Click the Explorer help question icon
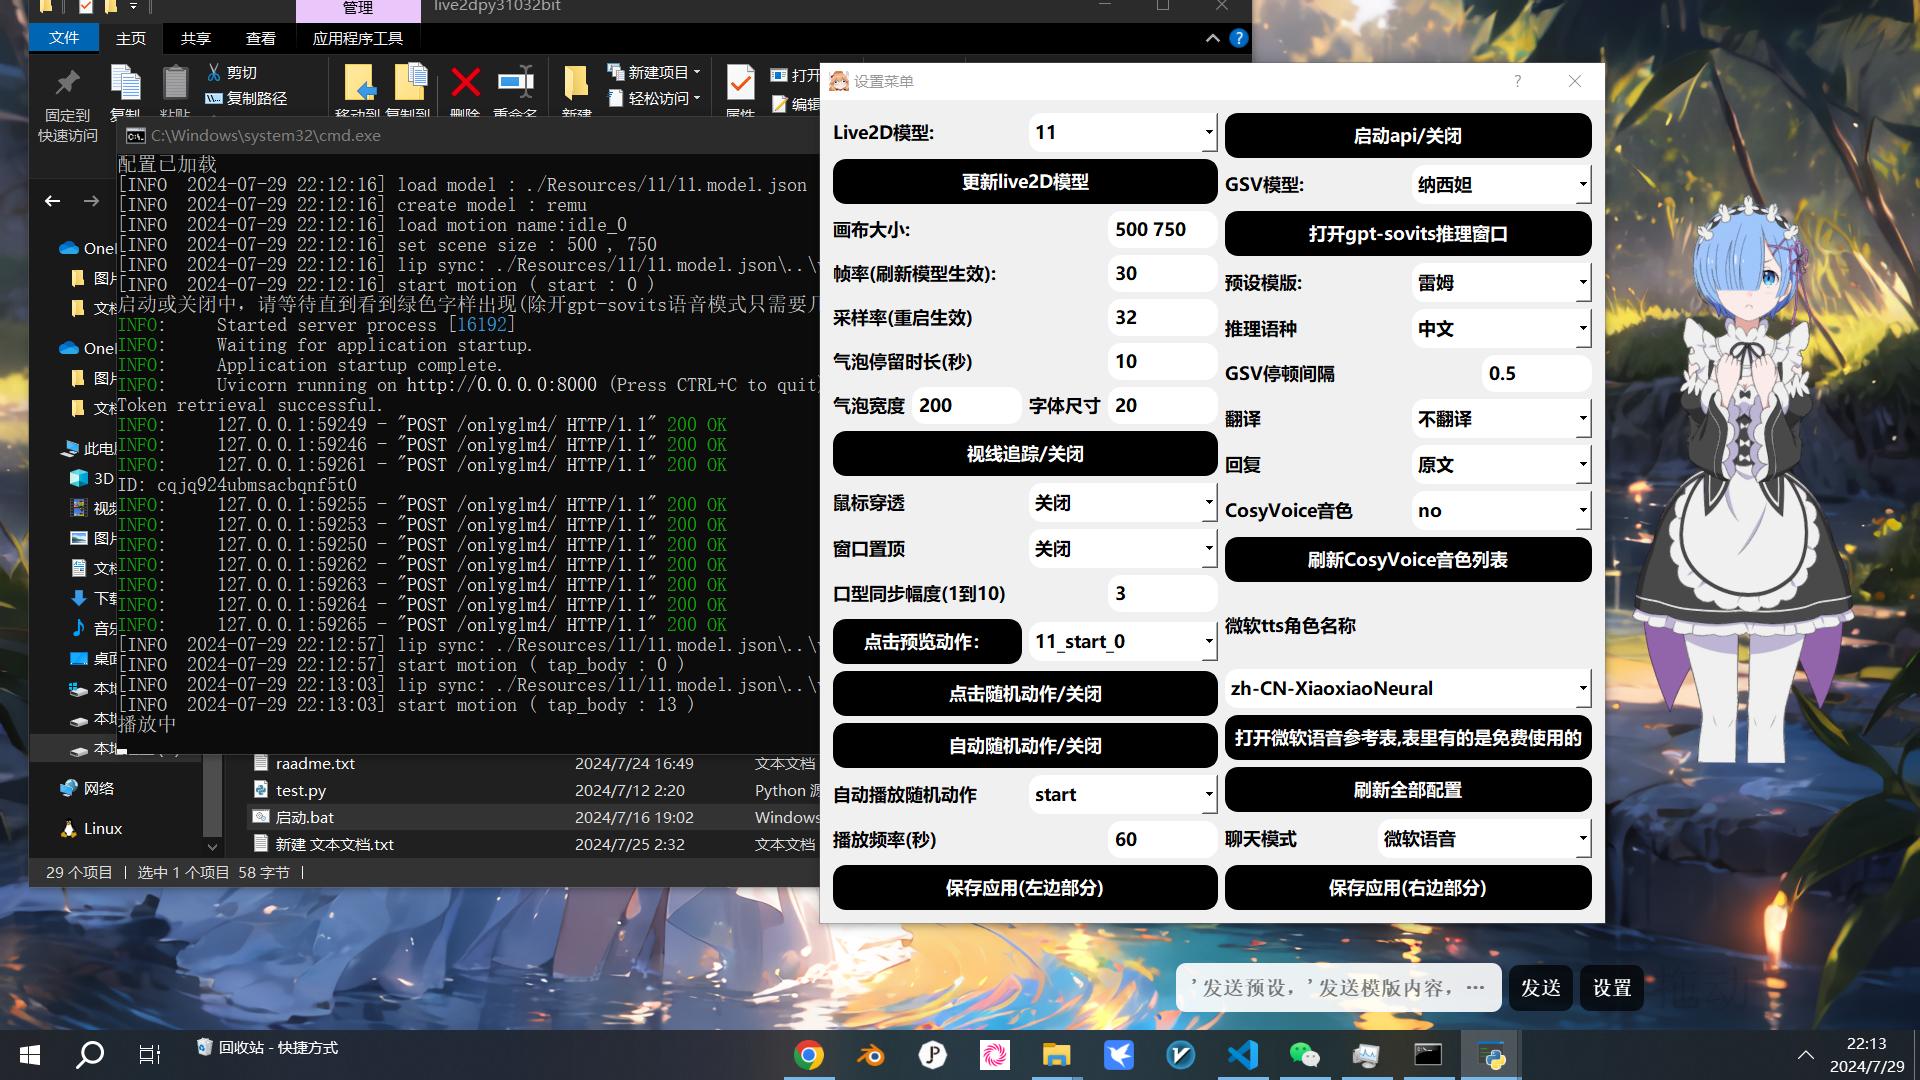 [x=1238, y=38]
